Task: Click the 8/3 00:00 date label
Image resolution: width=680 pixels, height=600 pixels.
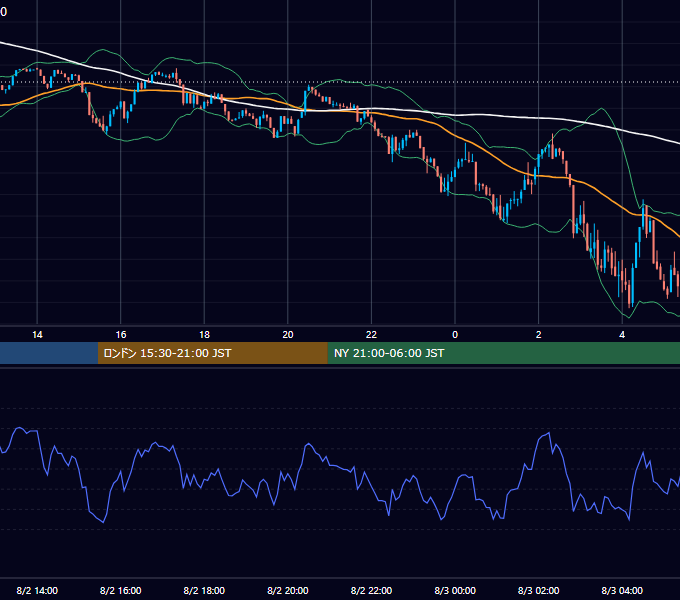Action: pyautogui.click(x=455, y=590)
